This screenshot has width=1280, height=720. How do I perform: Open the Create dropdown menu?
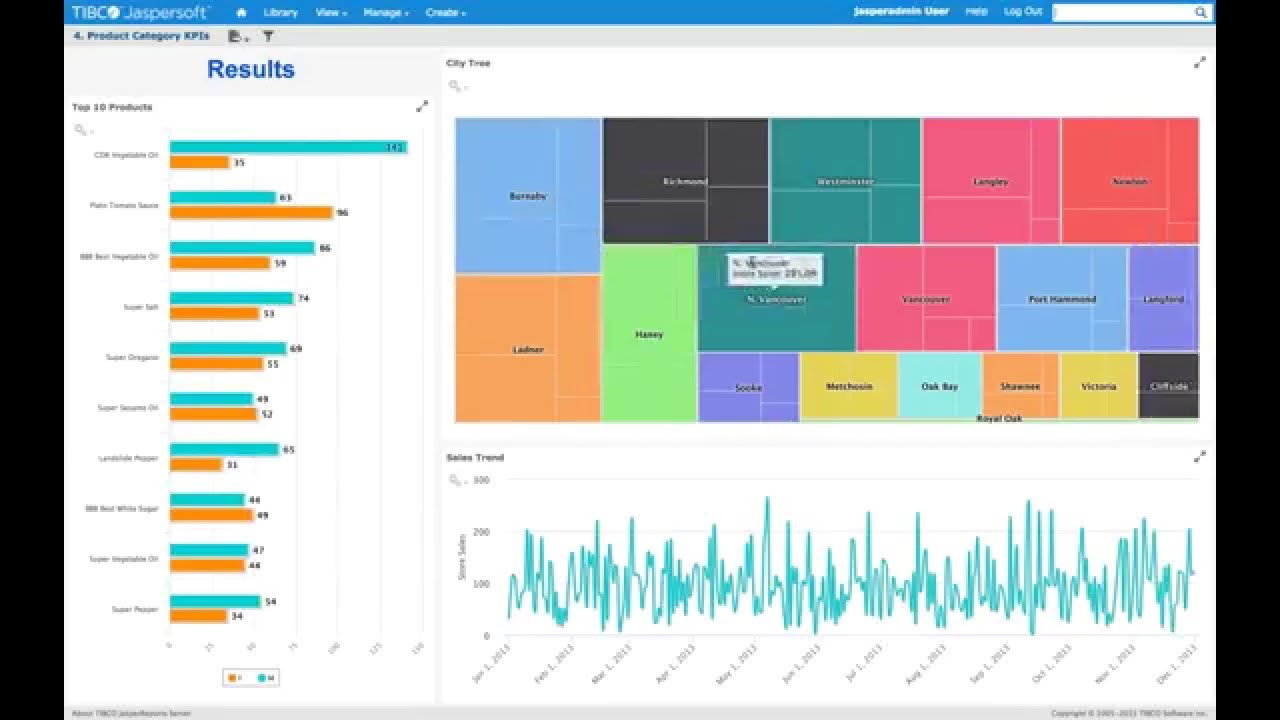(x=445, y=12)
